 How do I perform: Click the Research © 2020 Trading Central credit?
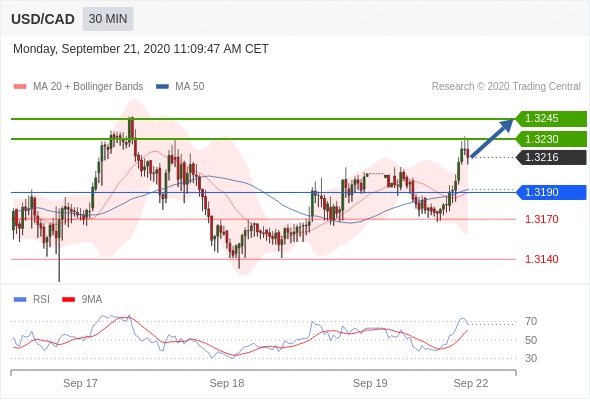[x=506, y=87]
